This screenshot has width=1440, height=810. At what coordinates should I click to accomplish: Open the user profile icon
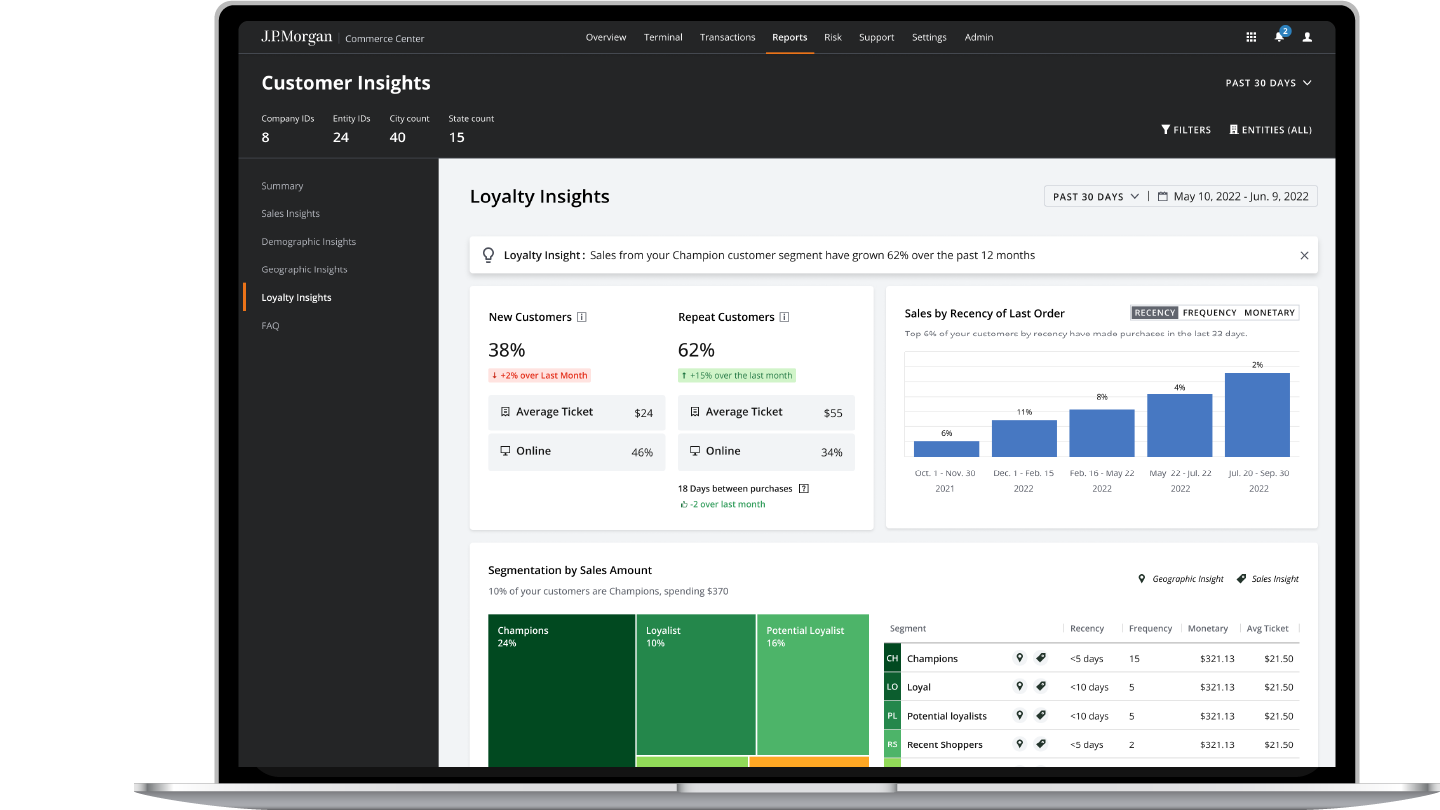click(1307, 37)
